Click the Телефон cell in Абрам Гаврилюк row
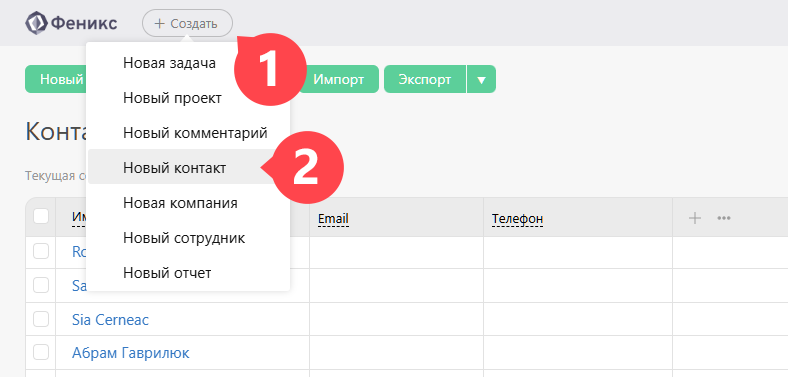Viewport: 788px width, 377px height. coord(578,353)
